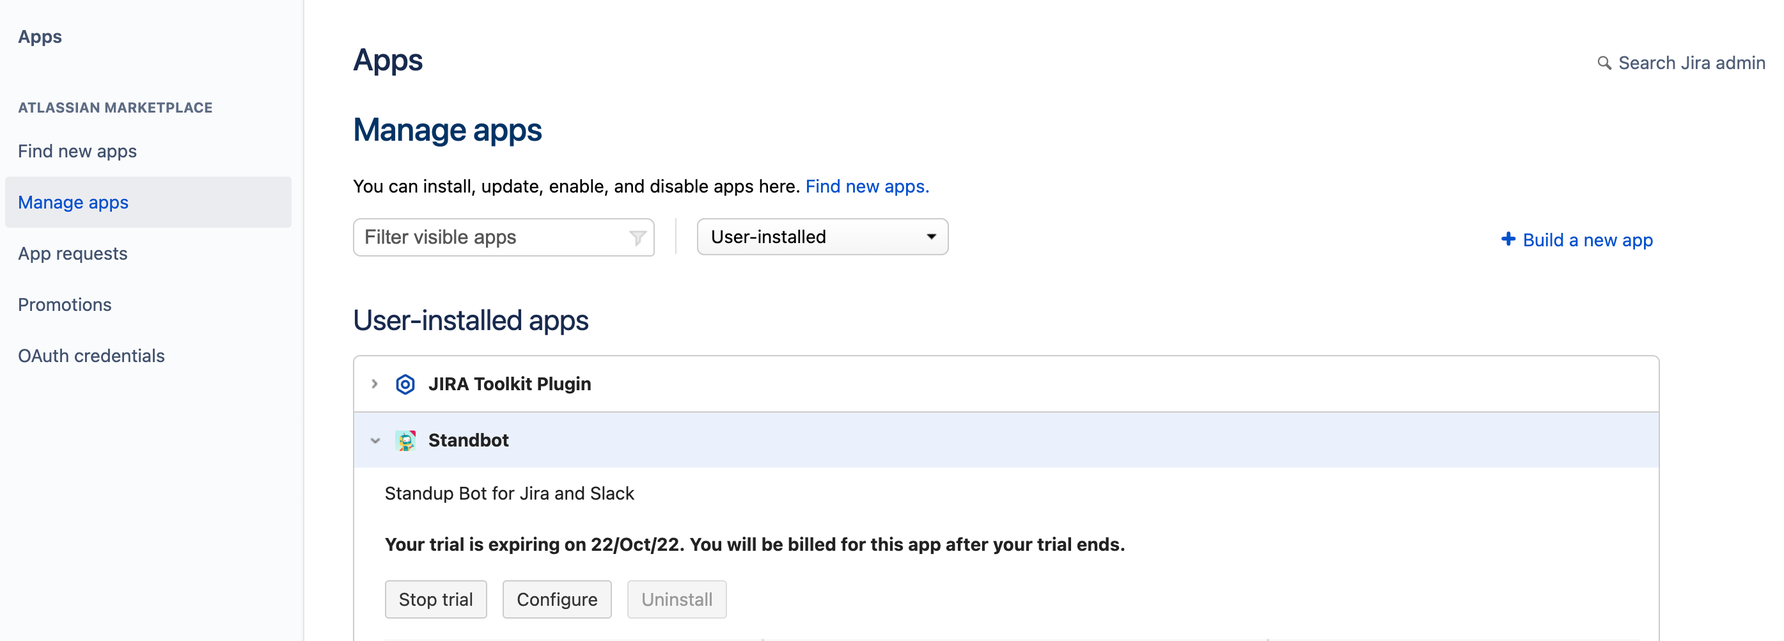Click the Uninstall button

pos(677,599)
